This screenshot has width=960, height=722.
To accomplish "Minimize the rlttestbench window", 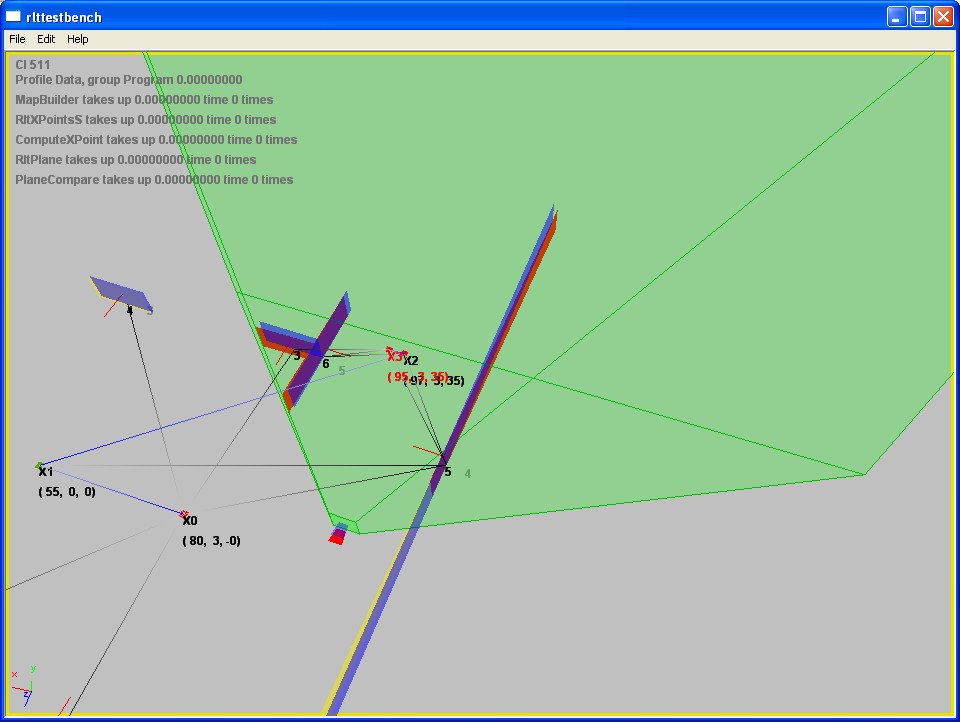I will pos(896,16).
